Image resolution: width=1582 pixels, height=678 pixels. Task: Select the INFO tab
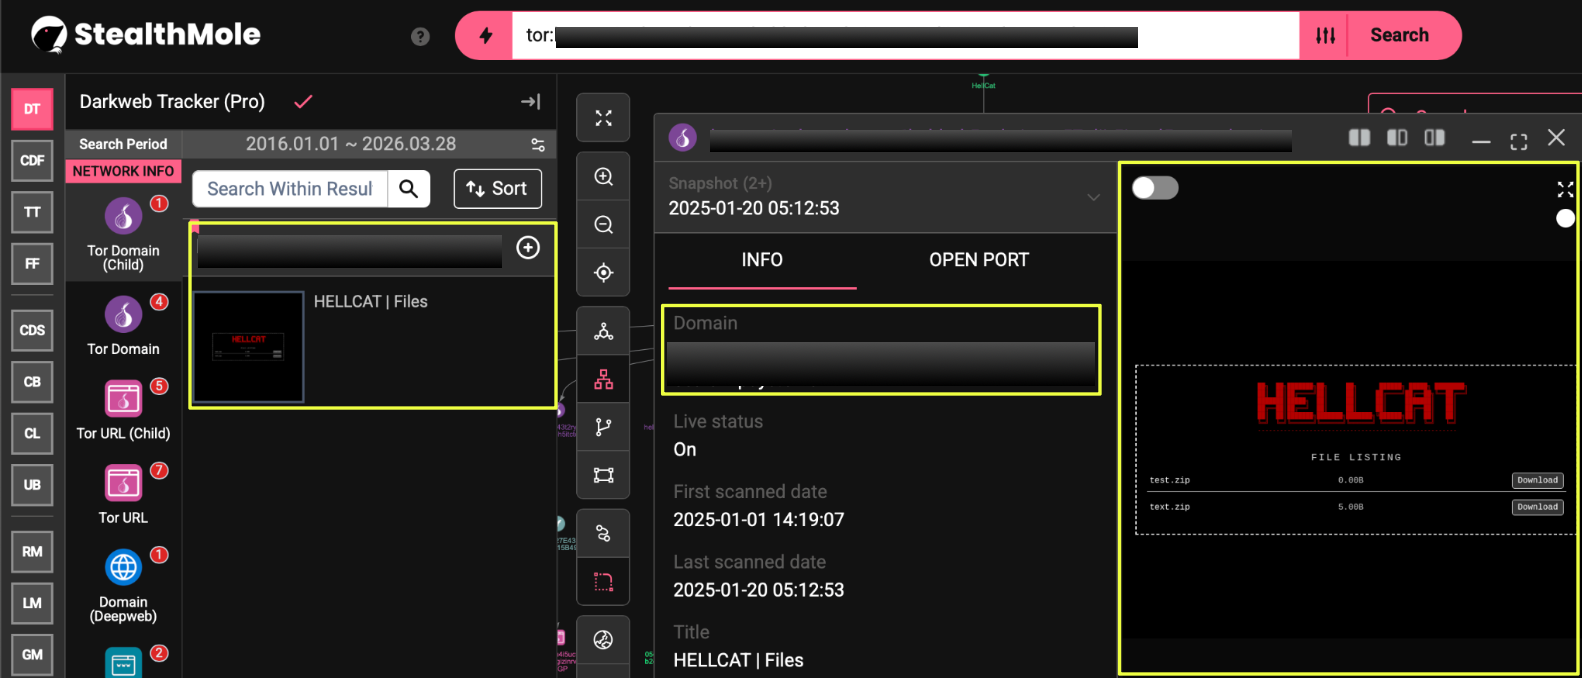[761, 260]
